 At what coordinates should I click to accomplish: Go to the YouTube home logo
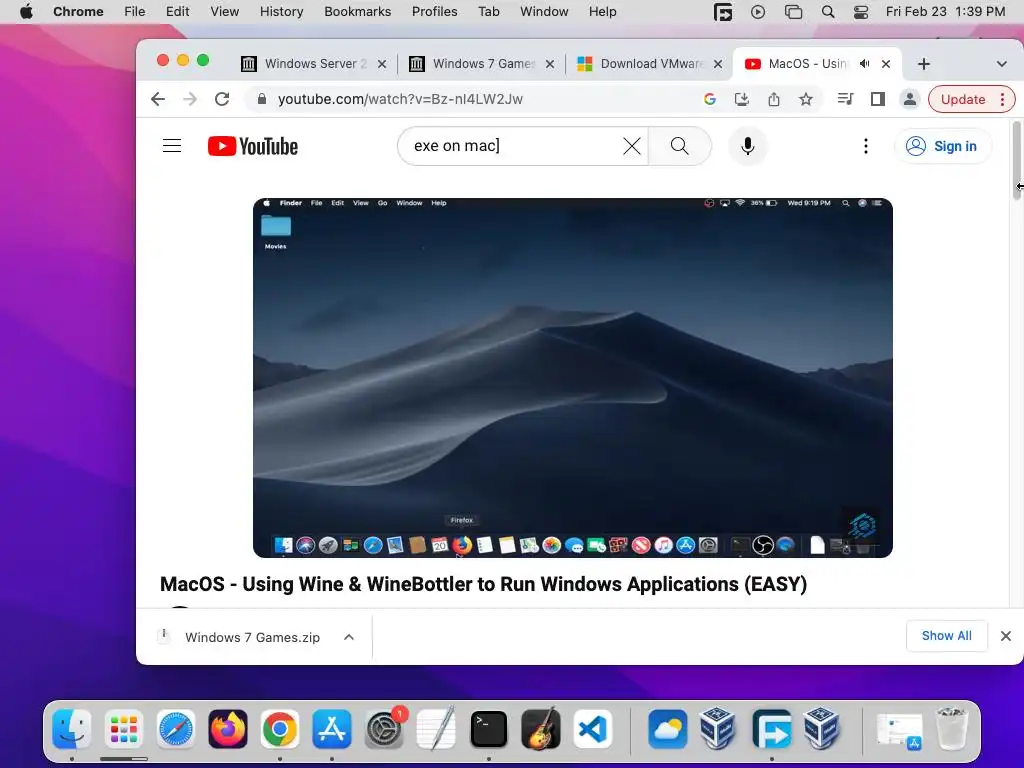click(253, 146)
